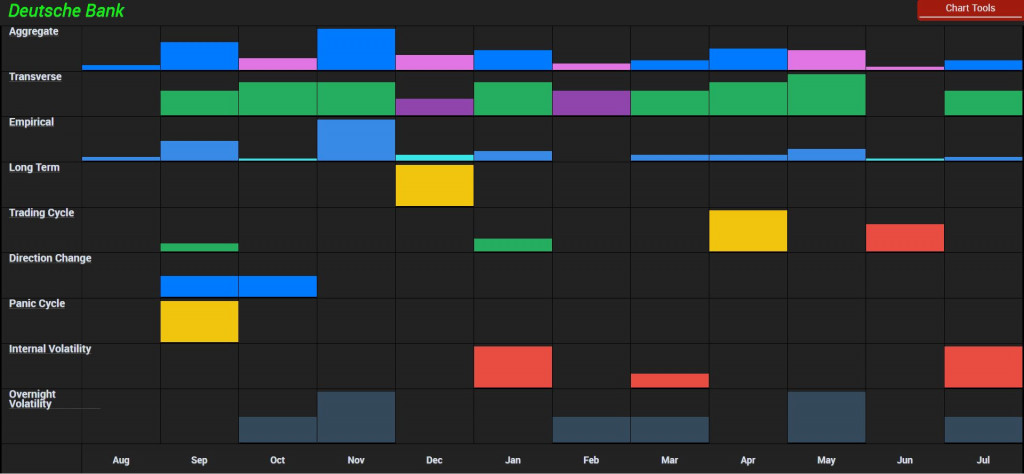Click the tall Empirical bar in November
Screen dimensions: 1024x474
coord(356,140)
